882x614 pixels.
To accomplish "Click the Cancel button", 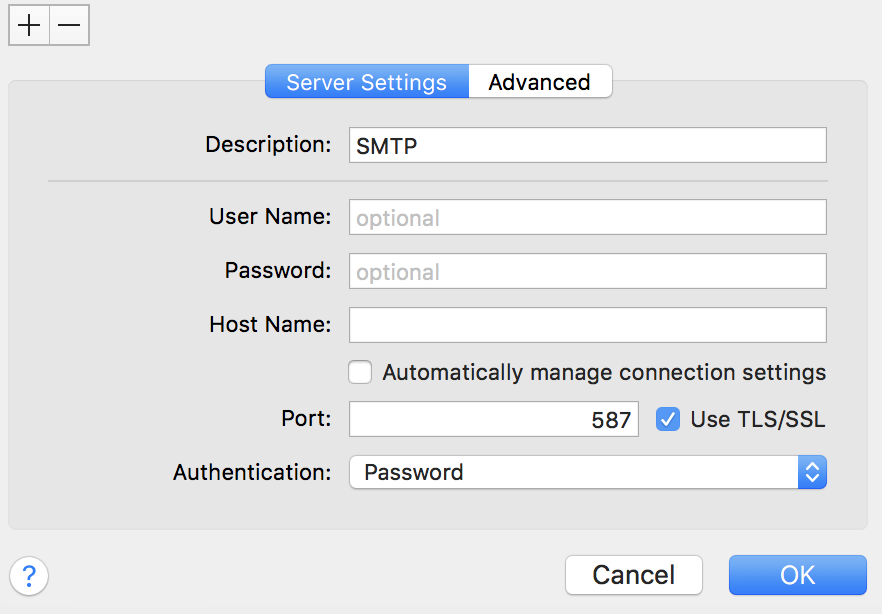I will [633, 575].
